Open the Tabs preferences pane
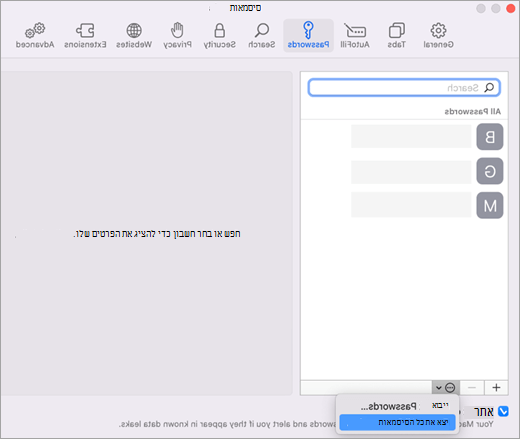The width and height of the screenshot is (520, 439). pyautogui.click(x=396, y=35)
